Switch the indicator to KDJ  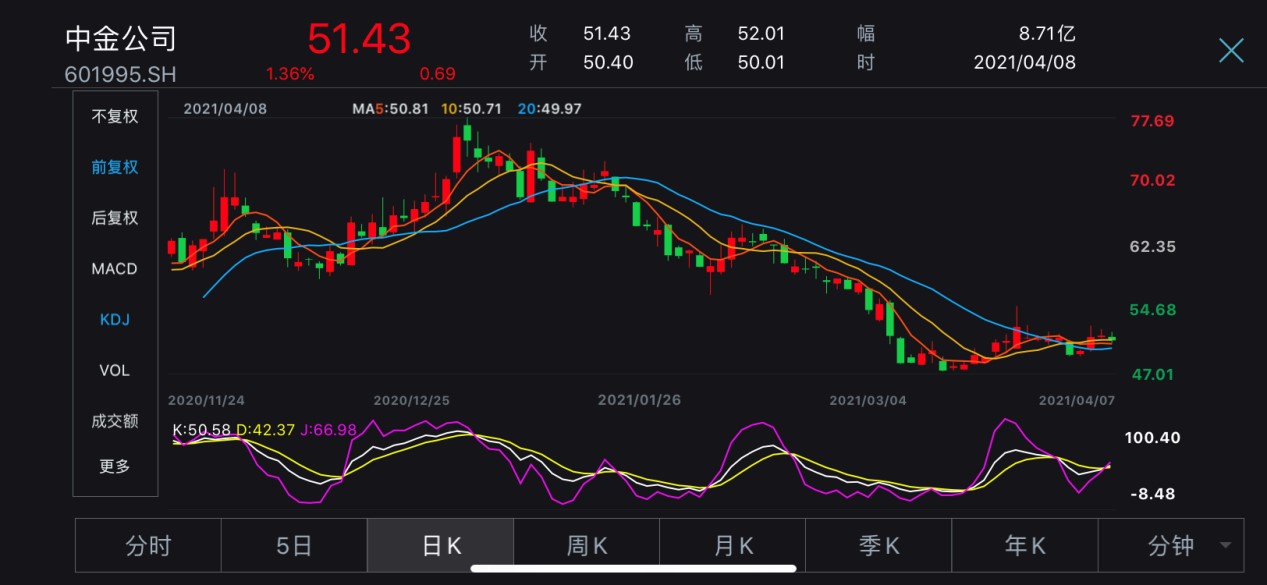pos(115,320)
